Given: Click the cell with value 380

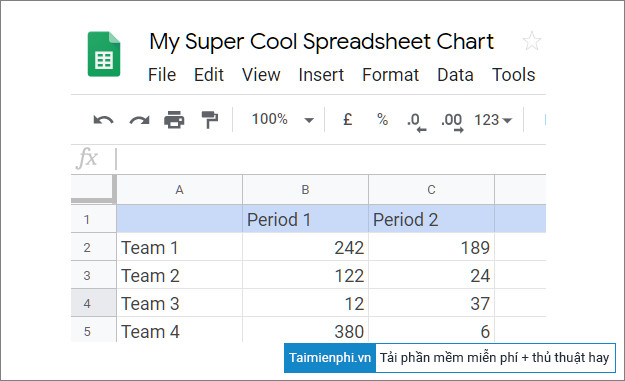Looking at the screenshot, I should click(x=305, y=330).
